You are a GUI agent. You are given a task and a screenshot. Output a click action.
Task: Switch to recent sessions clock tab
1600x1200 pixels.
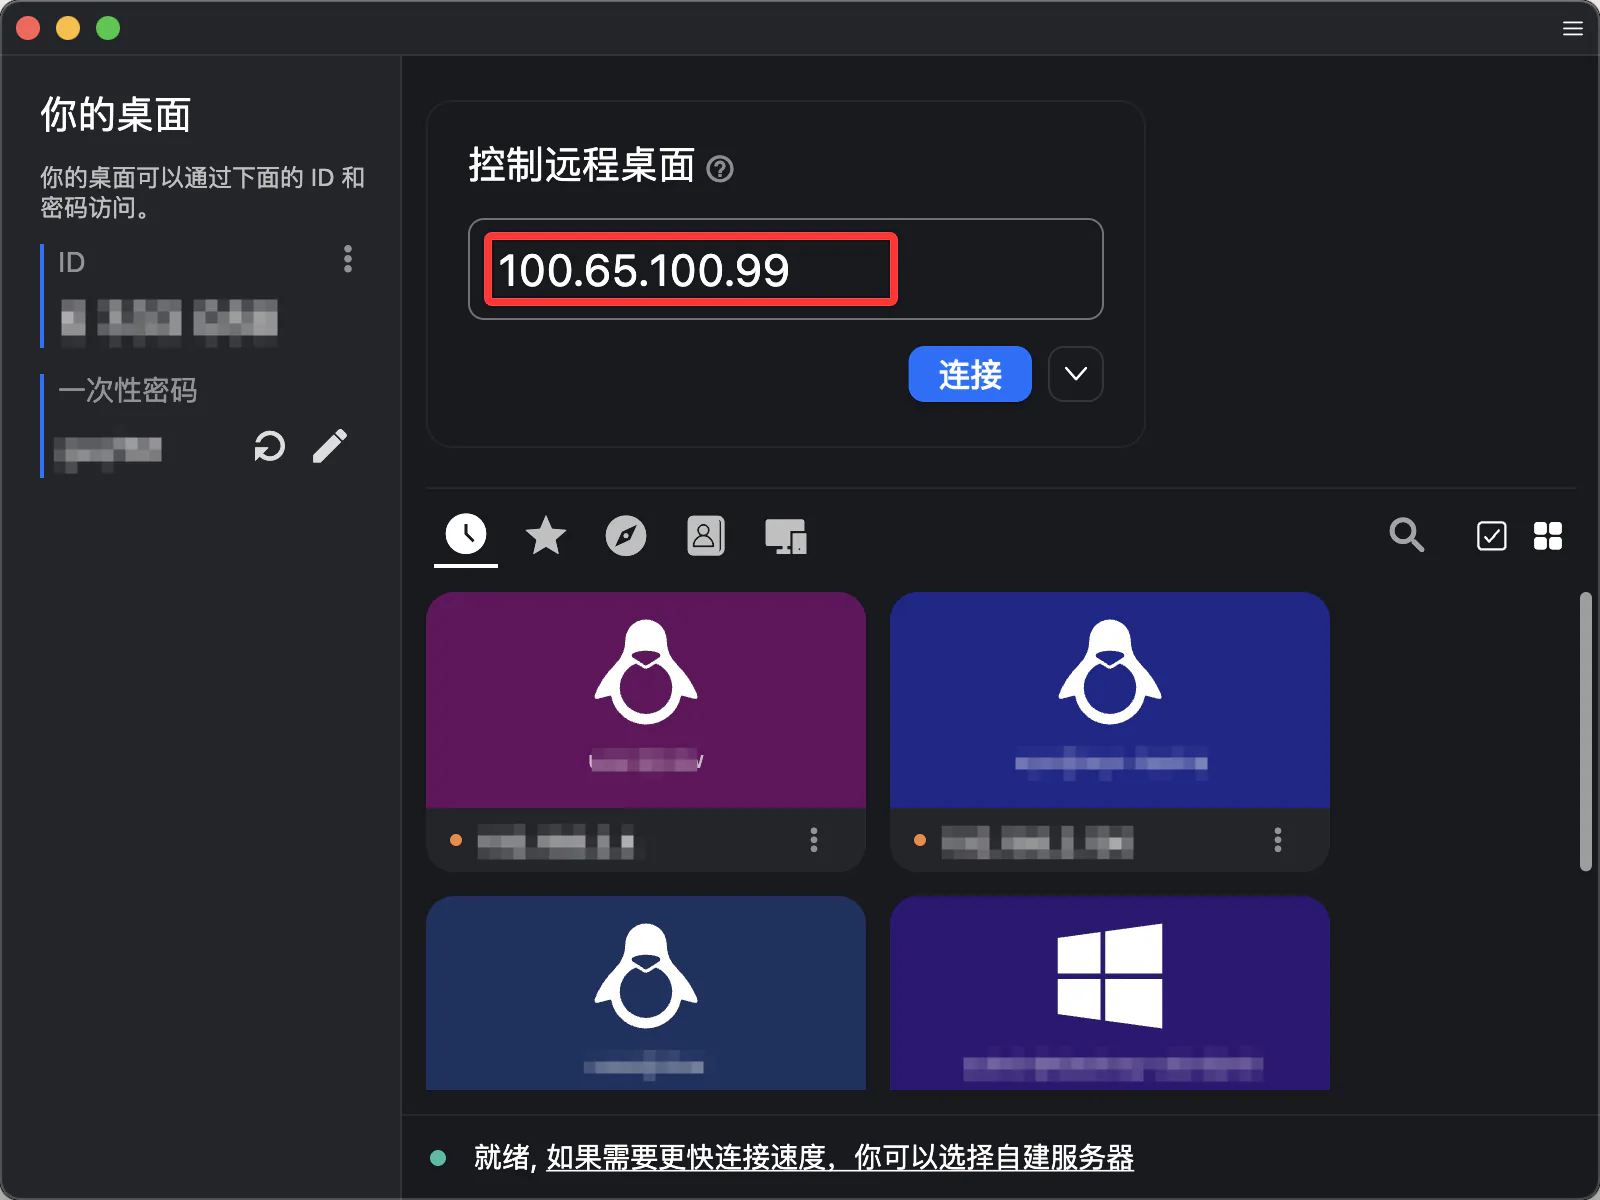466,535
